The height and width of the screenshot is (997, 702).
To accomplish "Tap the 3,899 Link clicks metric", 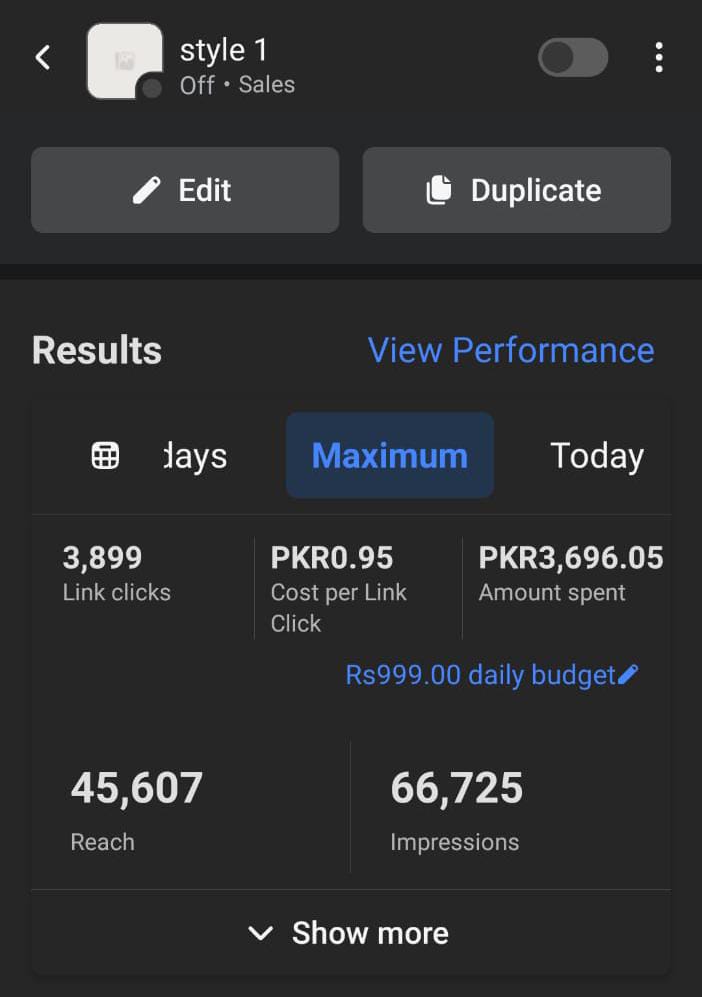I will pos(117,573).
